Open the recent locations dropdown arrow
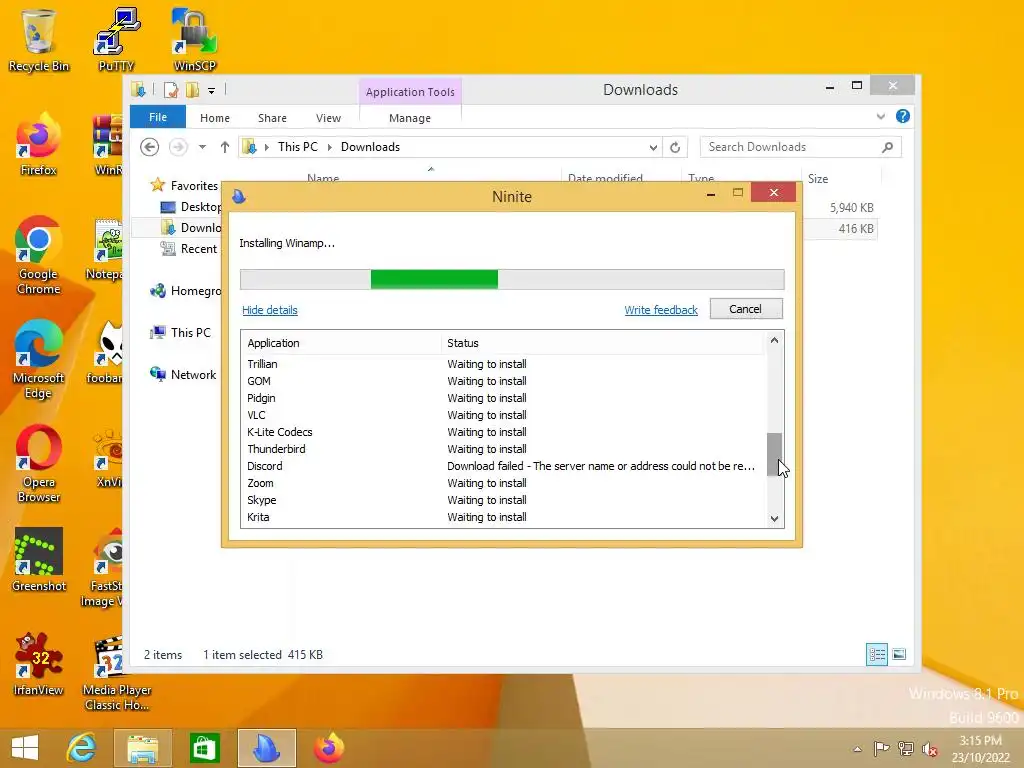The width and height of the screenshot is (1024, 768). [x=202, y=147]
